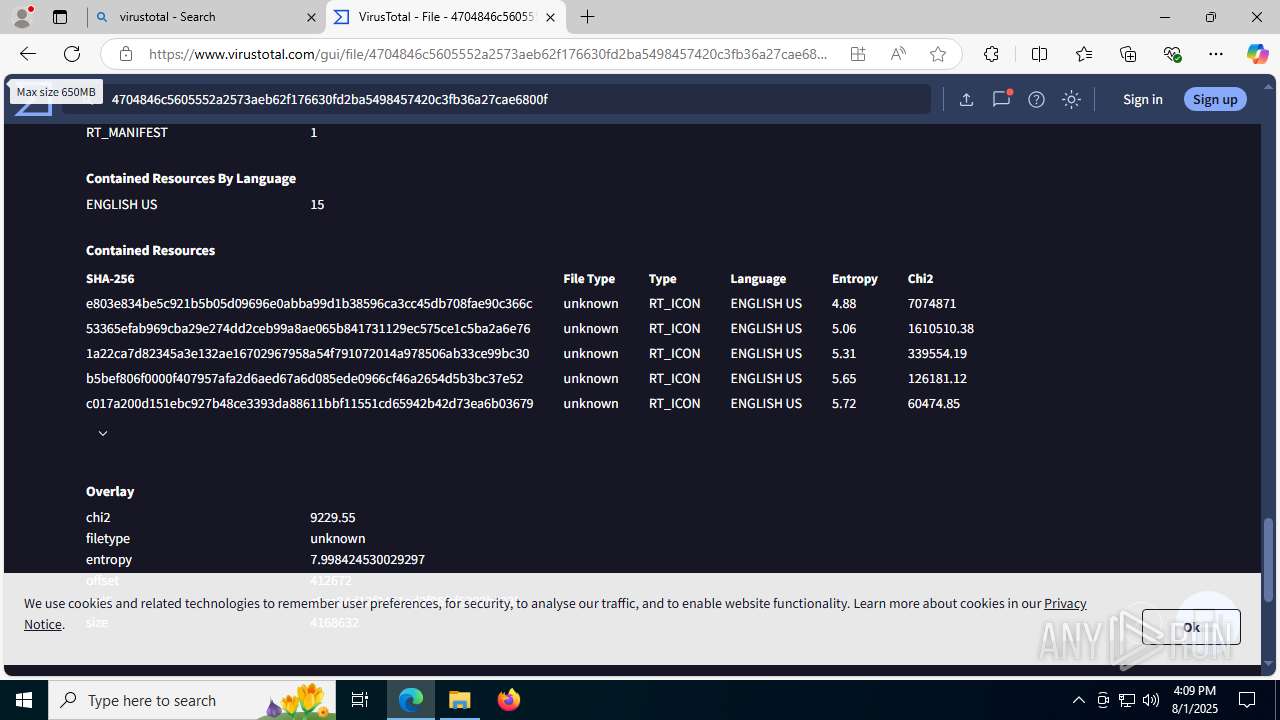This screenshot has height=720, width=1280.
Task: Show hidden system tray icons
Action: coord(1078,700)
